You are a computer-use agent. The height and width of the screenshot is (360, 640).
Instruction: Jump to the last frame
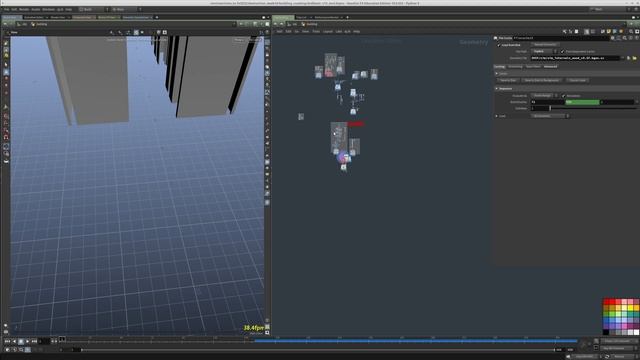tap(34, 341)
